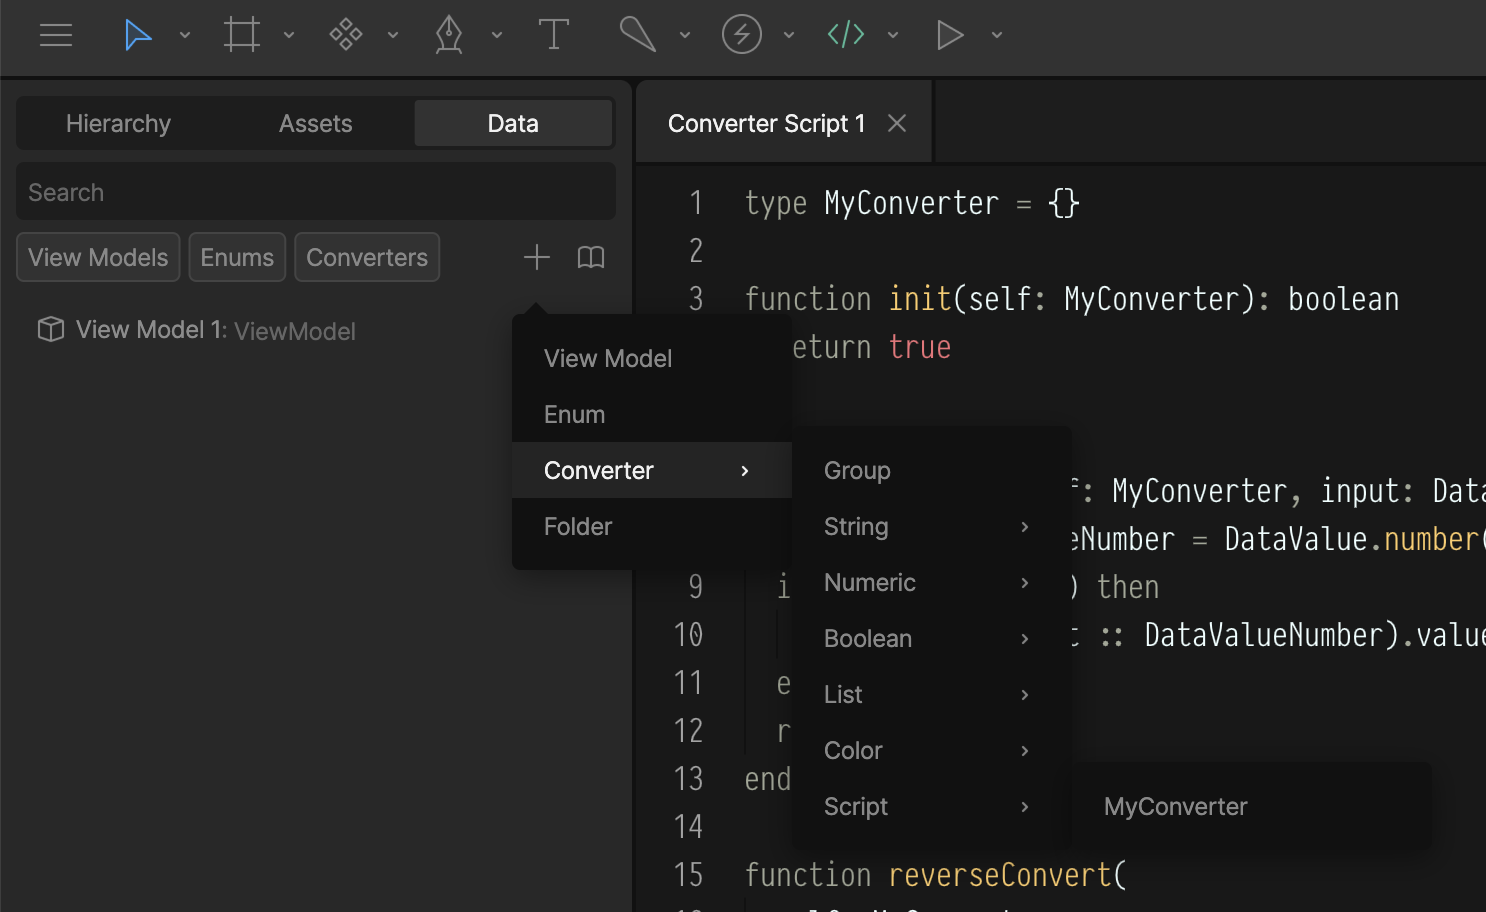This screenshot has width=1486, height=912.
Task: Select the Text tool
Action: (x=553, y=35)
